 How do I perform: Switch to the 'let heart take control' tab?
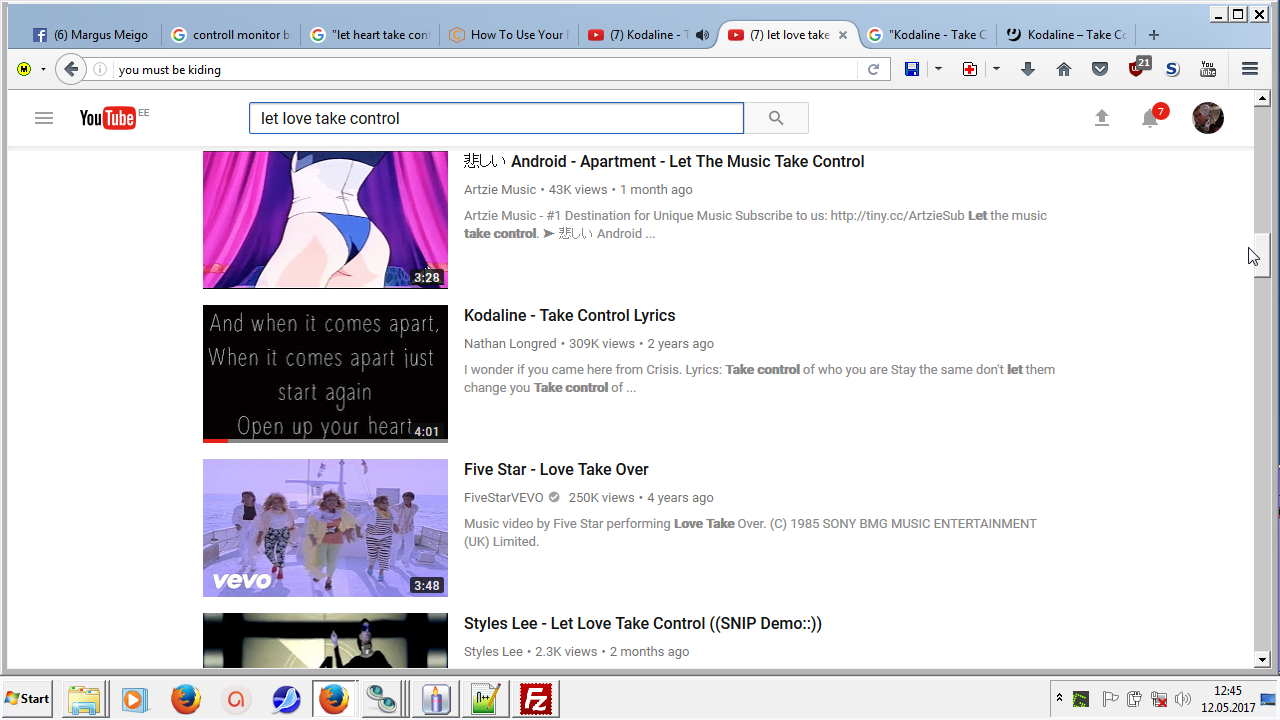click(x=371, y=35)
